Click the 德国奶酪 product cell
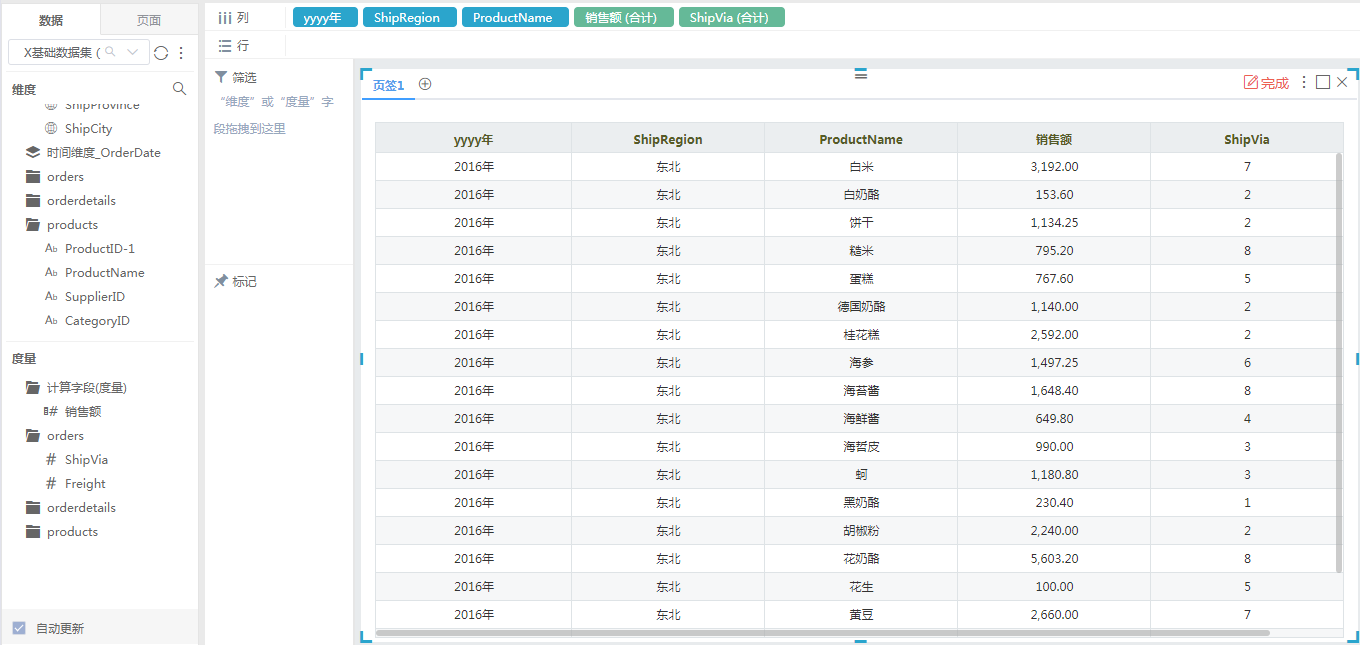Viewport: 1360px width, 645px height. tap(861, 307)
